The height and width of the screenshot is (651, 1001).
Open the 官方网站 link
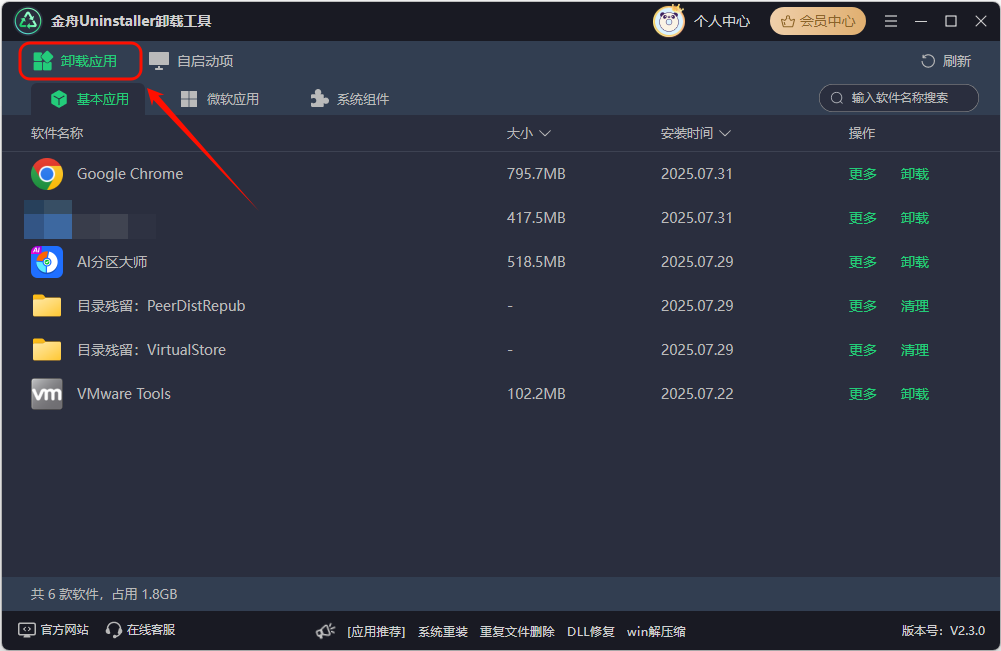(54, 630)
